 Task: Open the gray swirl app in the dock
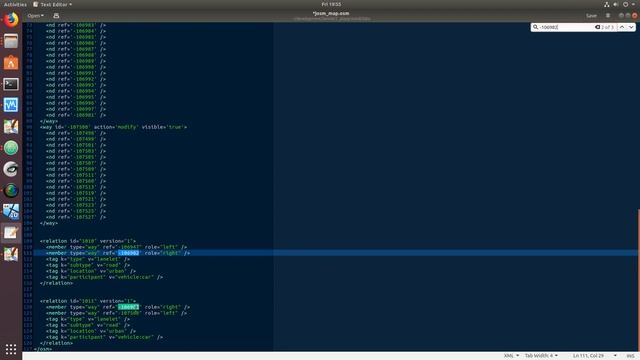click(11, 169)
